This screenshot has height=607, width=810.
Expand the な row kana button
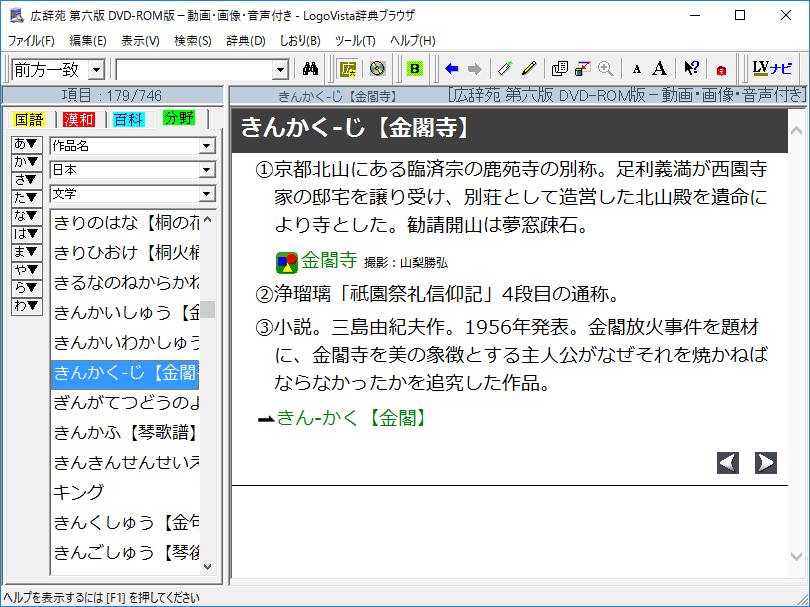point(27,216)
